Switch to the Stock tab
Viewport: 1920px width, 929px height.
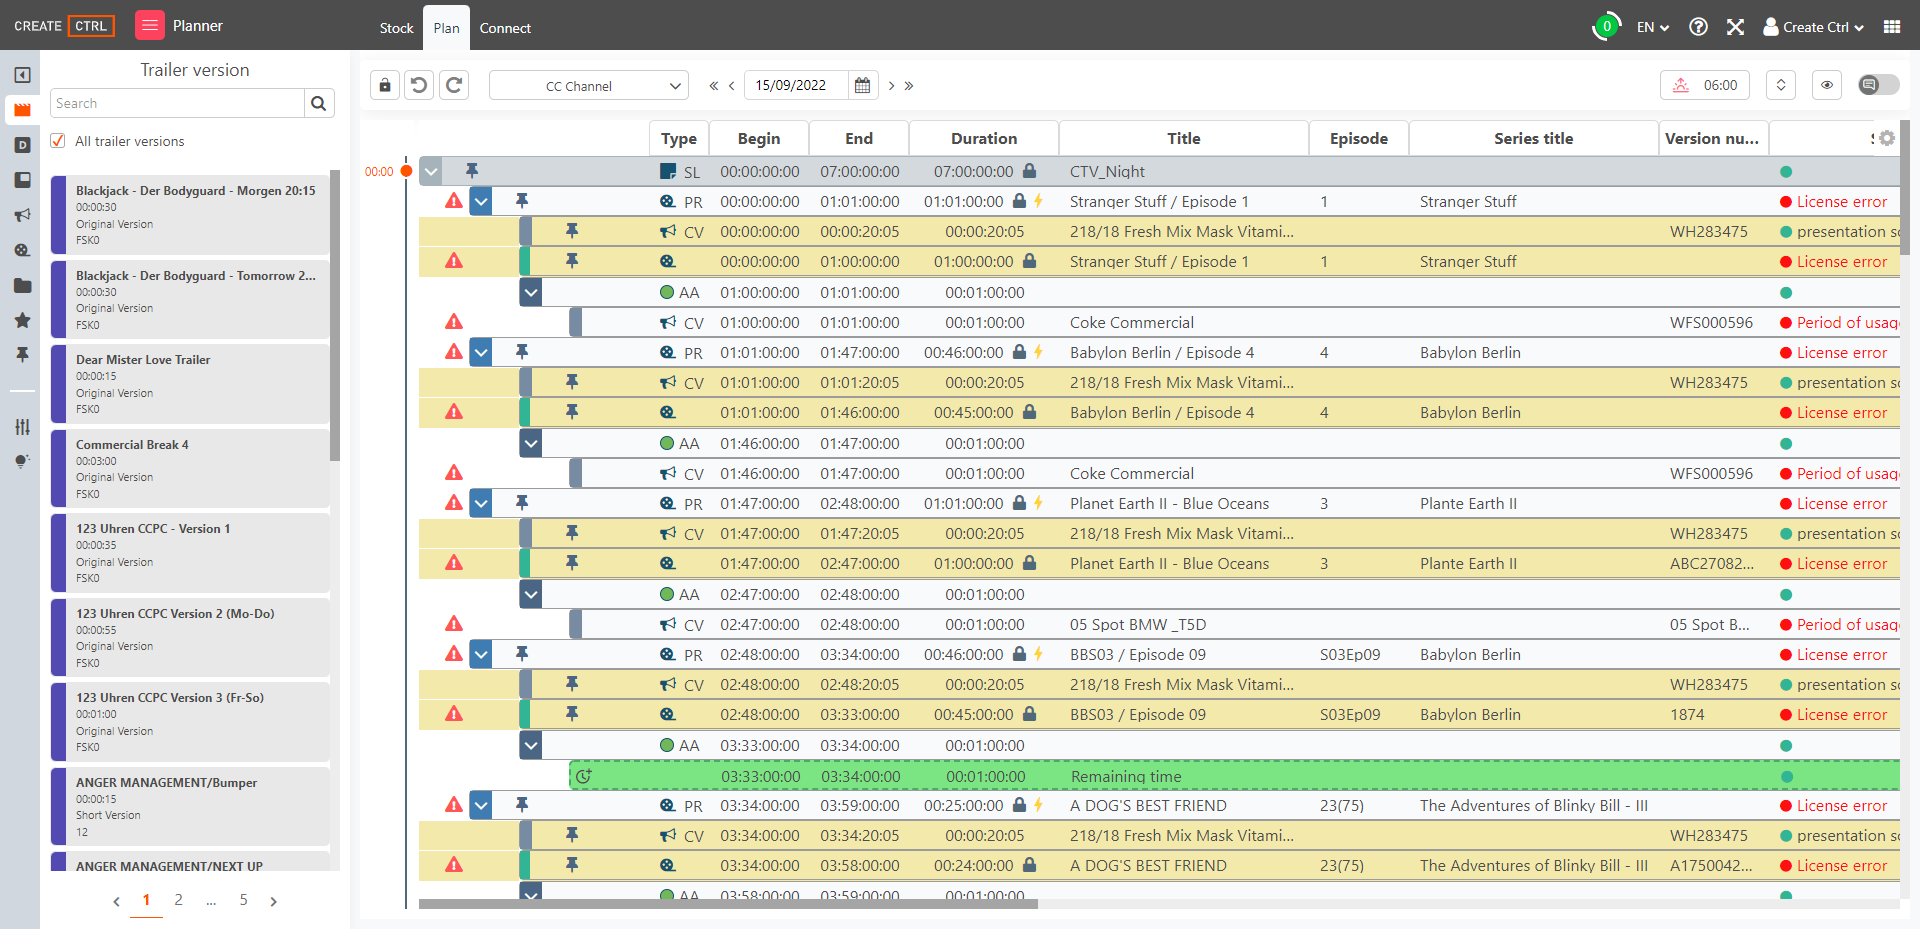pyautogui.click(x=396, y=28)
